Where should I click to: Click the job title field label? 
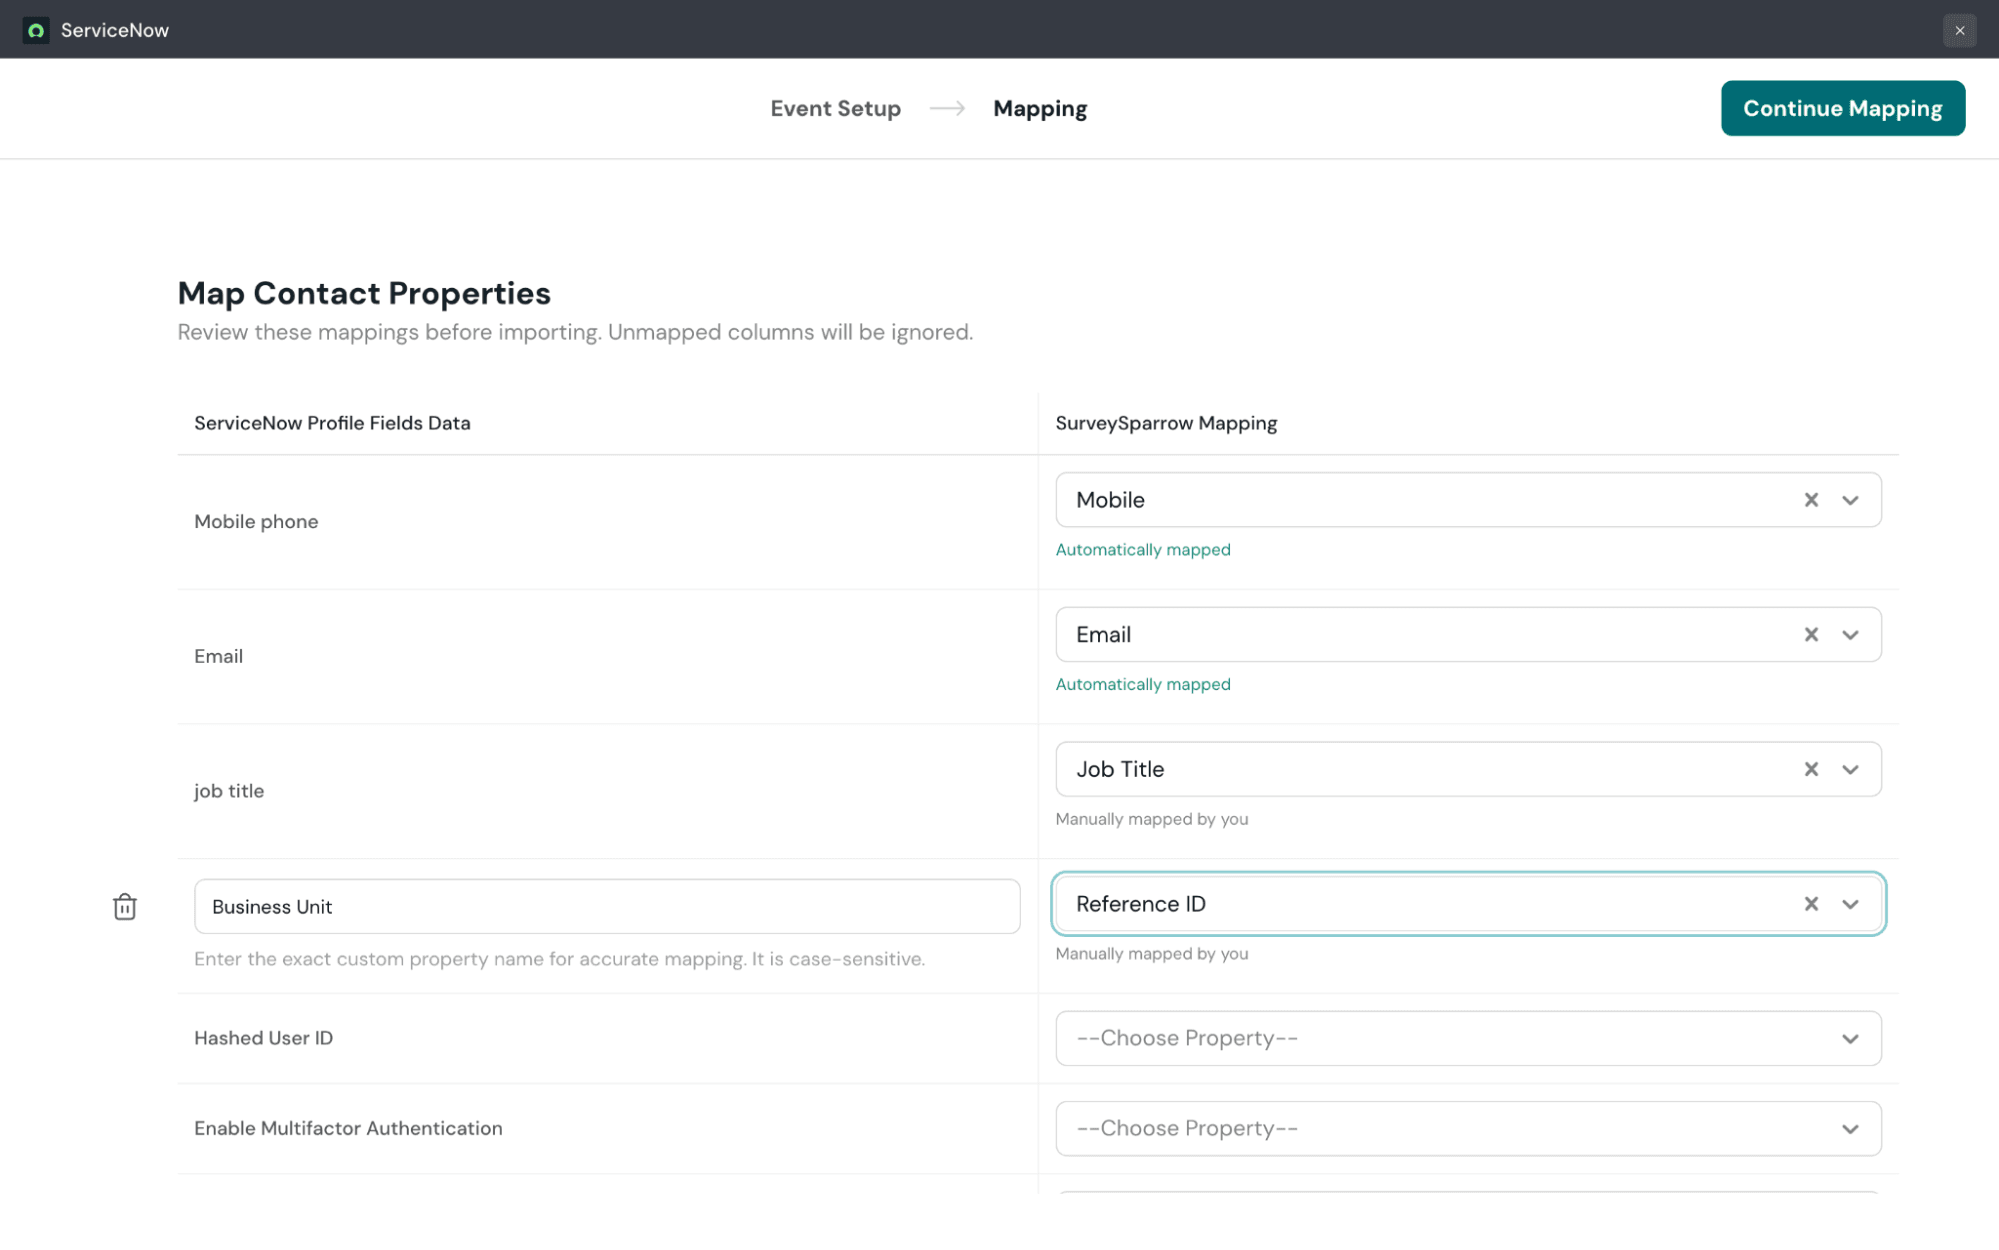tap(229, 791)
